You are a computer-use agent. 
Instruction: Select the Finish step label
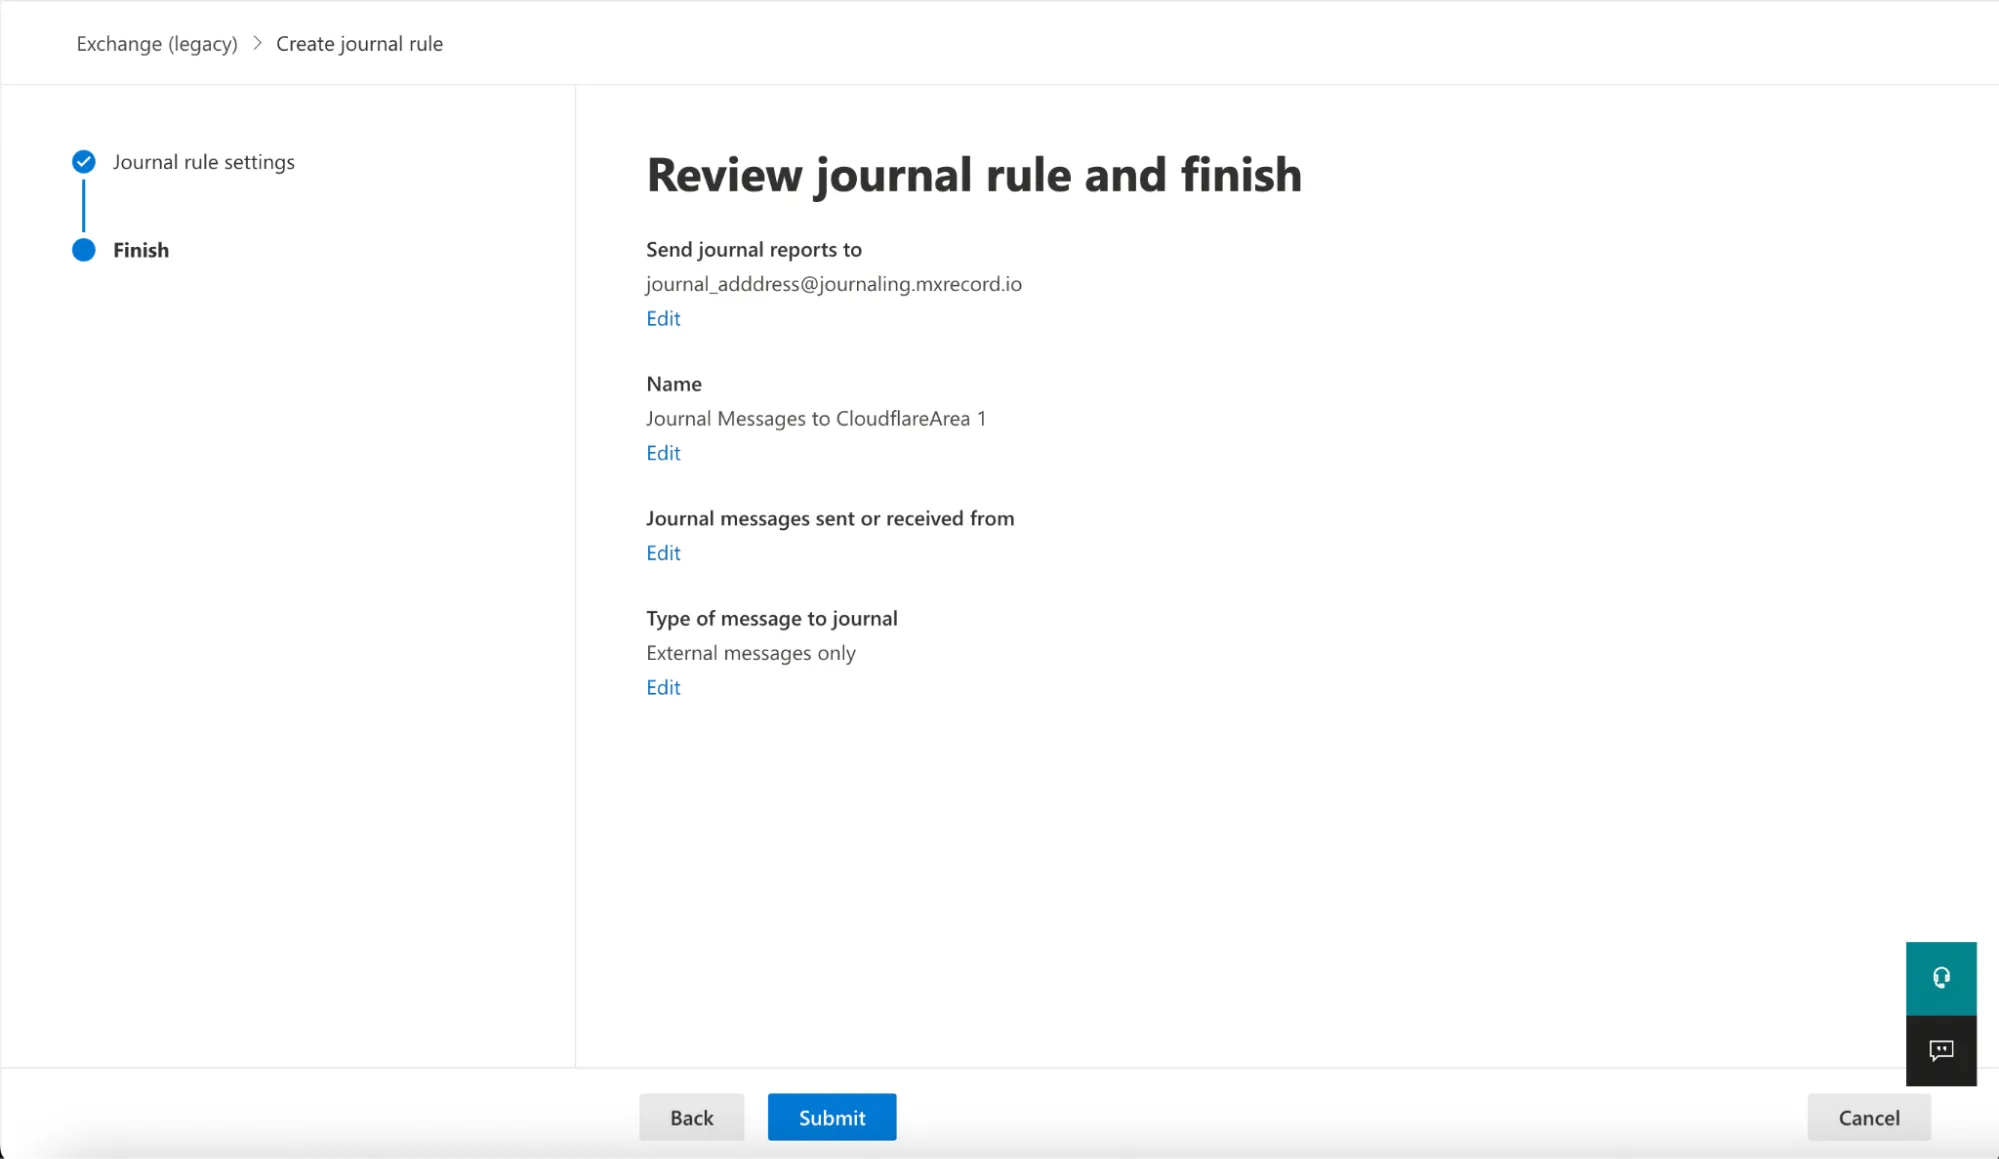point(140,250)
